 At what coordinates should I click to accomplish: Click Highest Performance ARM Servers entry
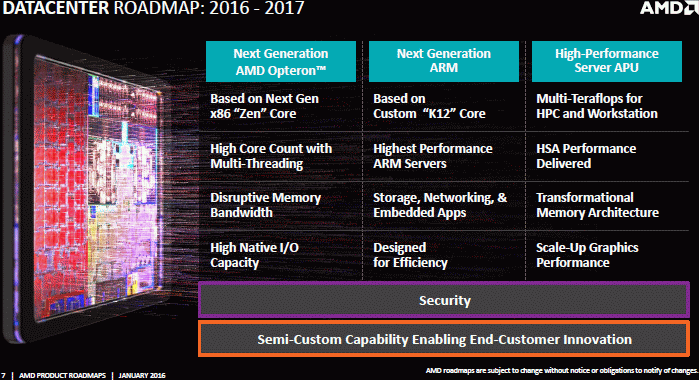pyautogui.click(x=433, y=156)
